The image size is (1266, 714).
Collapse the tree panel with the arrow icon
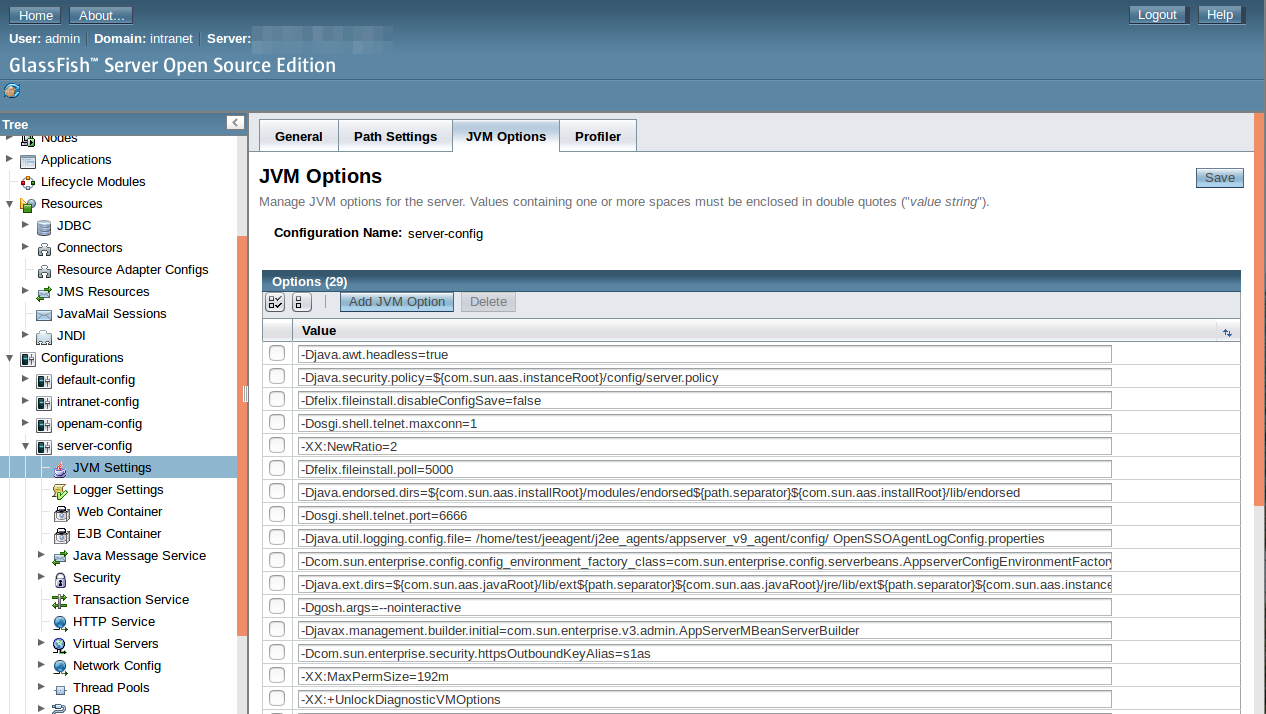235,123
